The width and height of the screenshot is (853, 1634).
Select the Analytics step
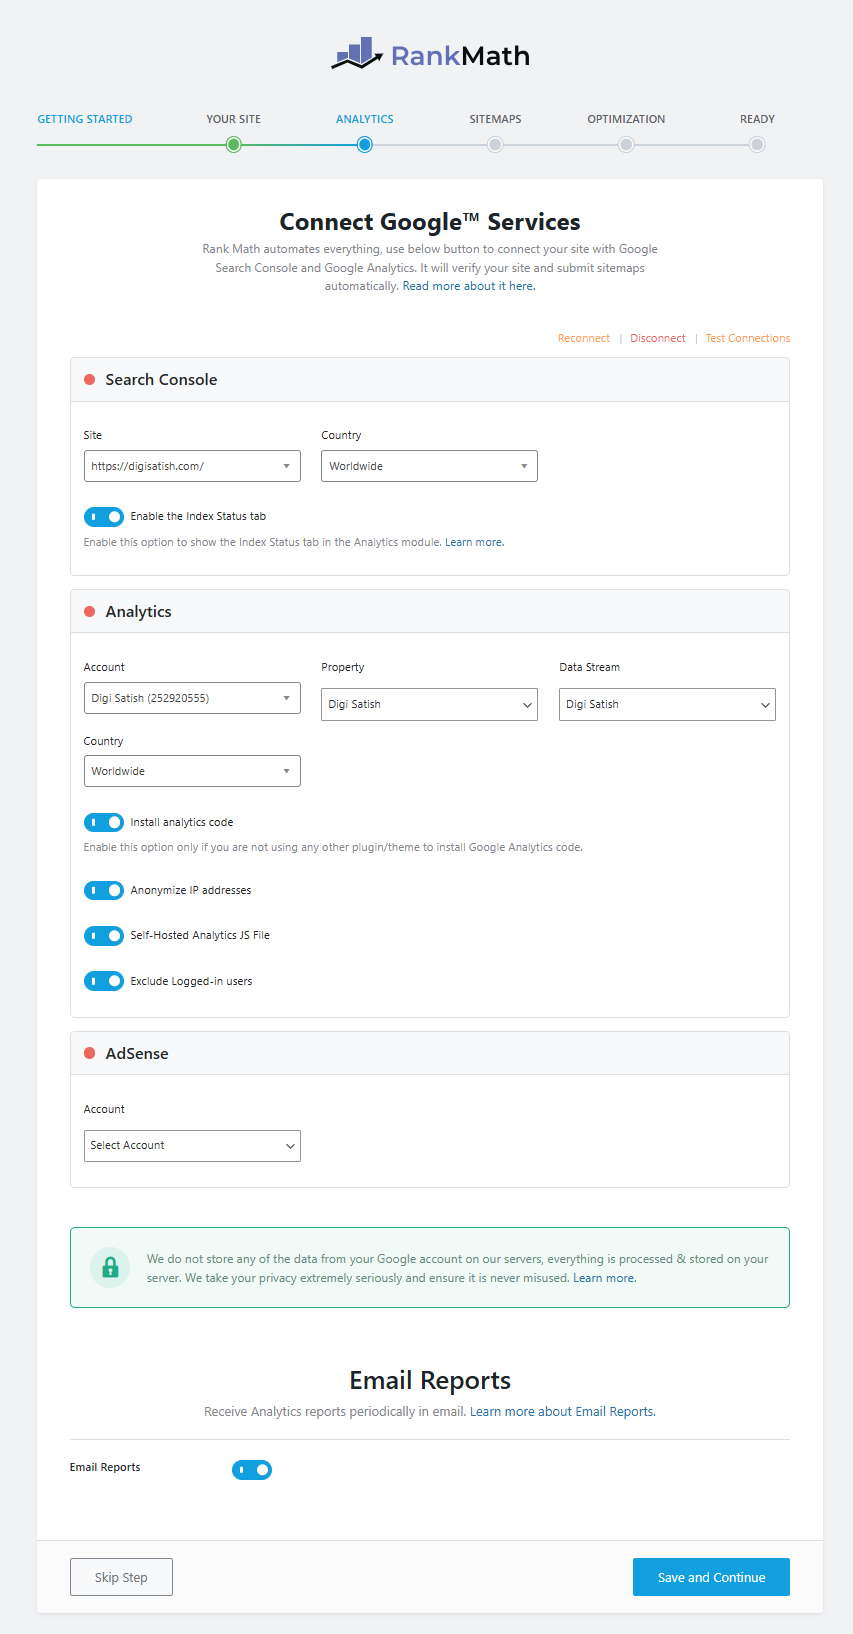coord(365,119)
